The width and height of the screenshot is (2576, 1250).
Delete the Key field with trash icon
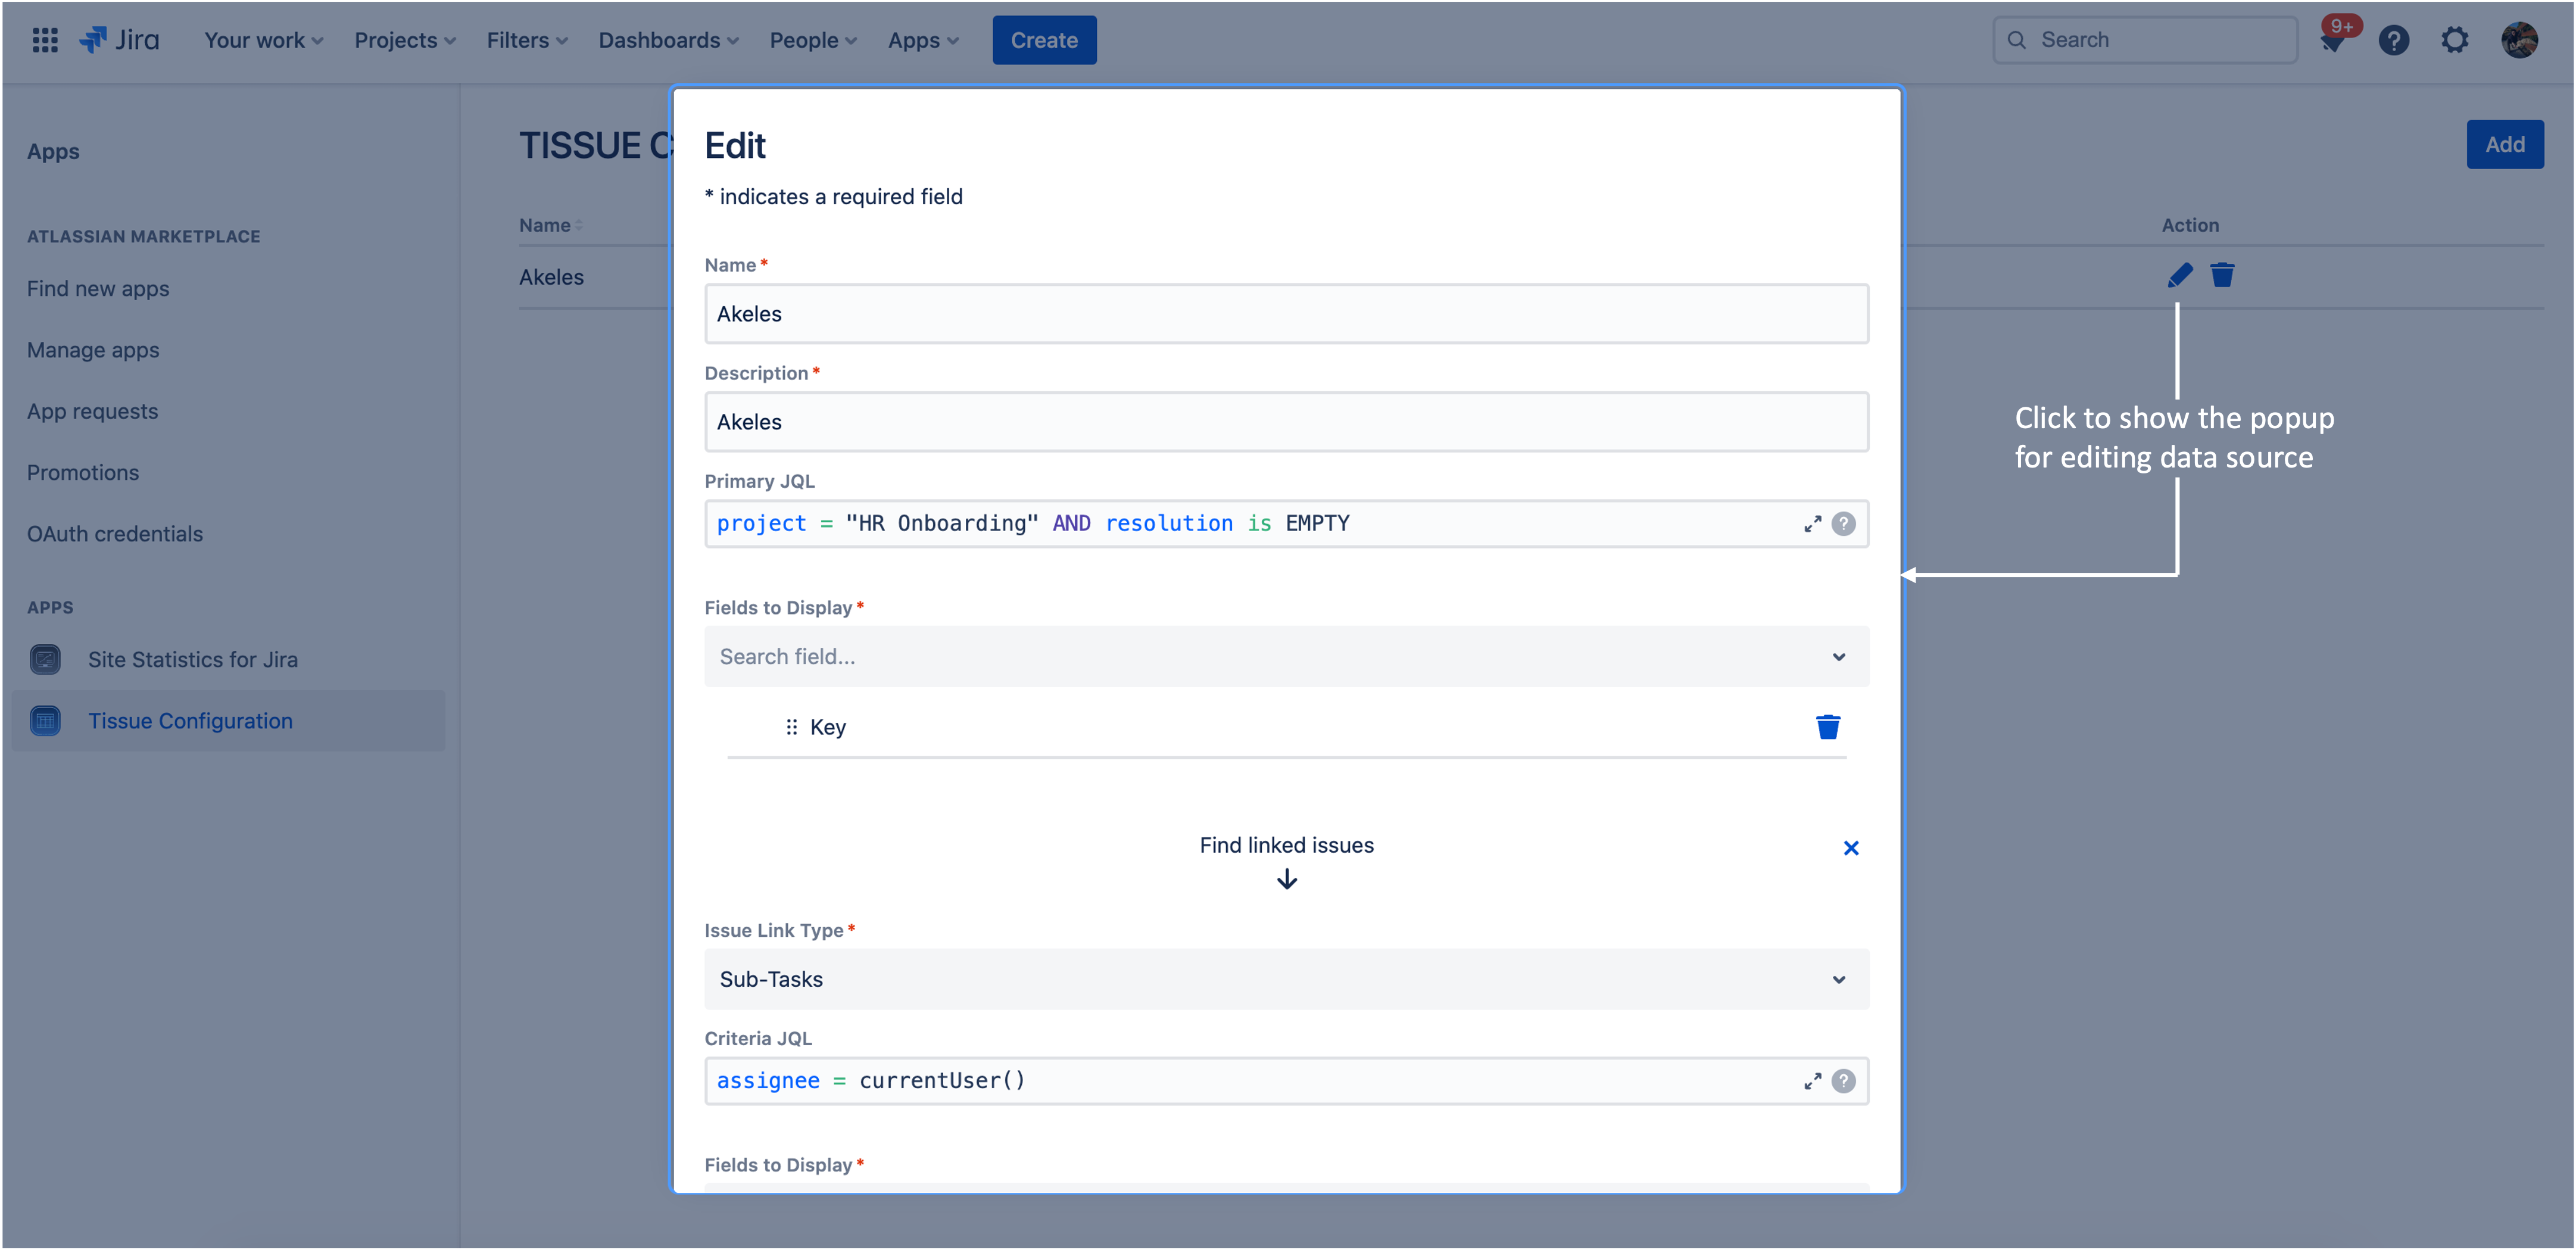pos(1828,727)
